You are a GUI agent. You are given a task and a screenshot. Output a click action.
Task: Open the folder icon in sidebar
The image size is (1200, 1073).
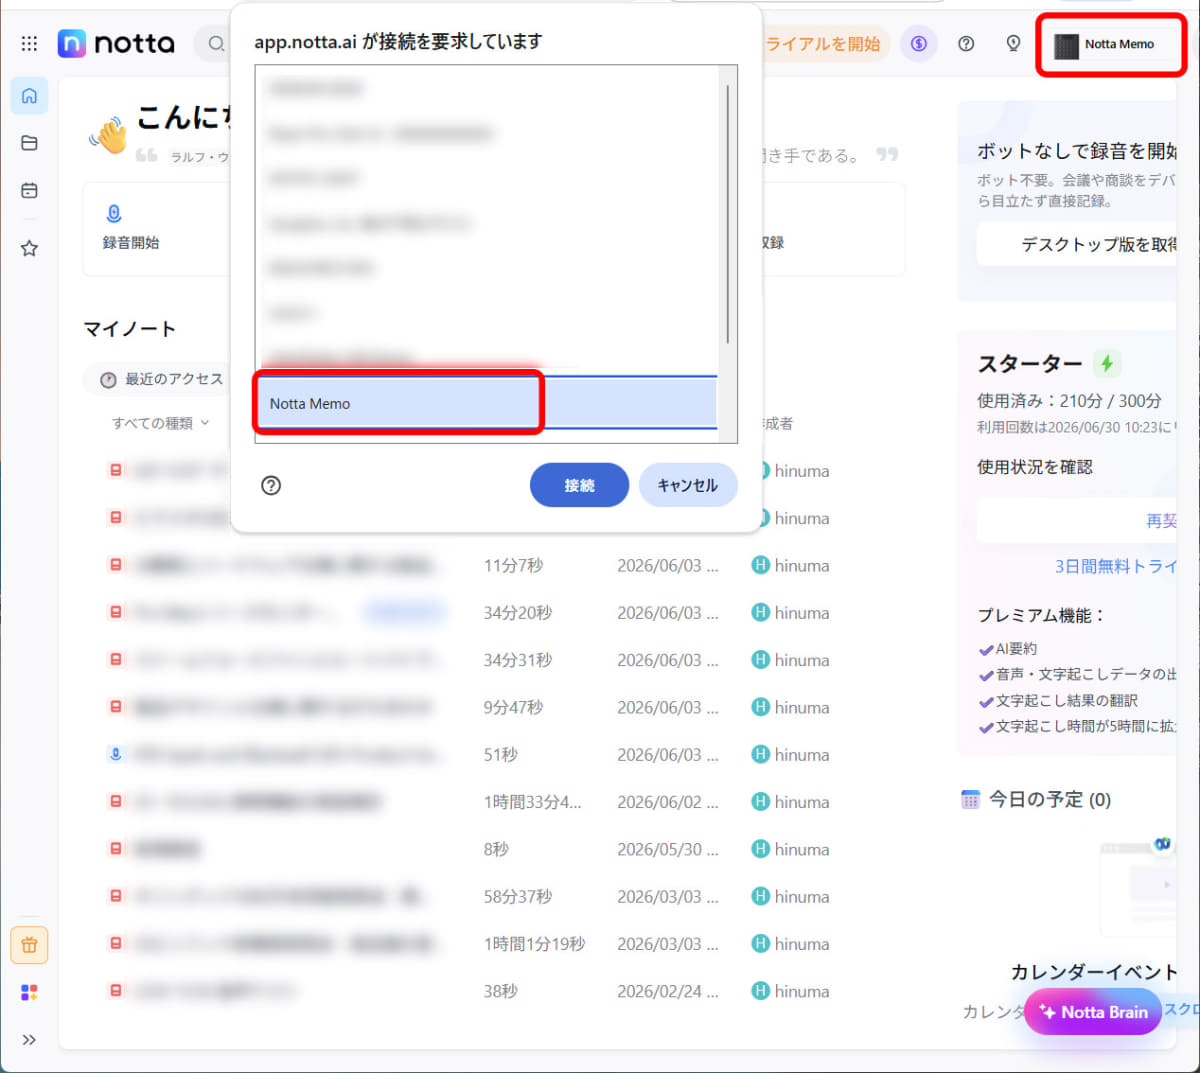point(29,143)
